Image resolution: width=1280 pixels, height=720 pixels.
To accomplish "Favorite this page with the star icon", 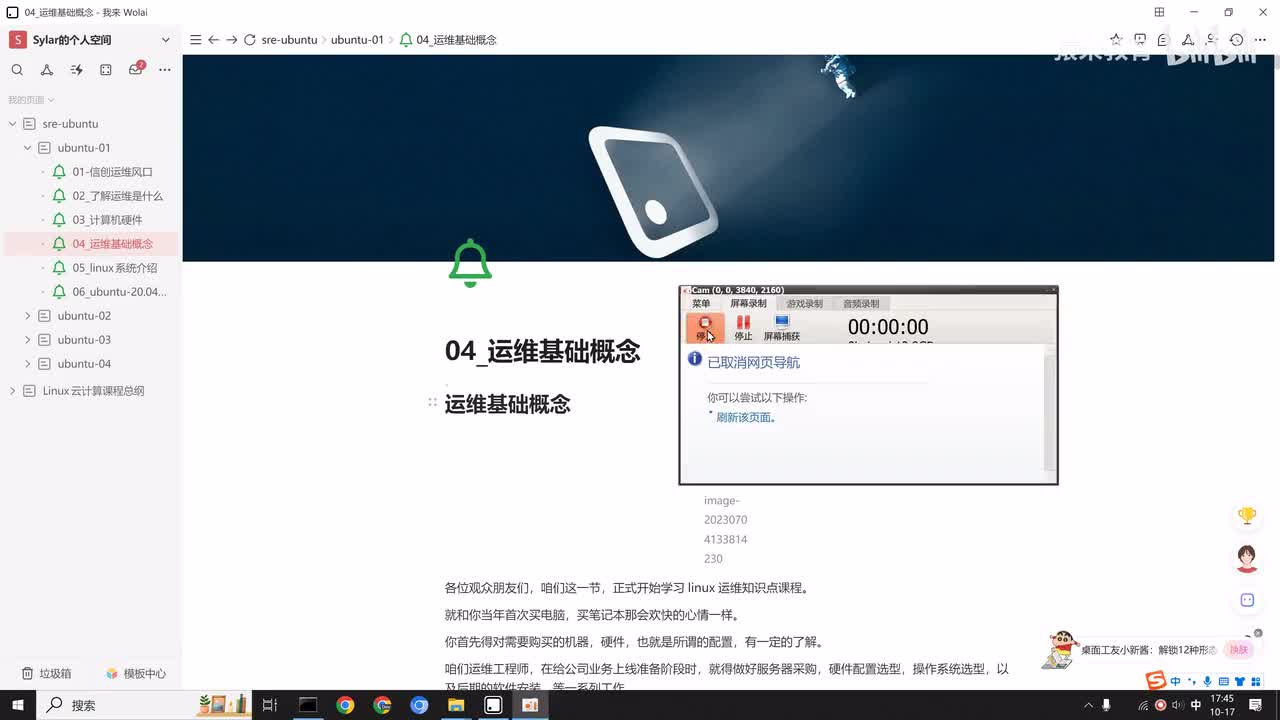I will 1116,40.
